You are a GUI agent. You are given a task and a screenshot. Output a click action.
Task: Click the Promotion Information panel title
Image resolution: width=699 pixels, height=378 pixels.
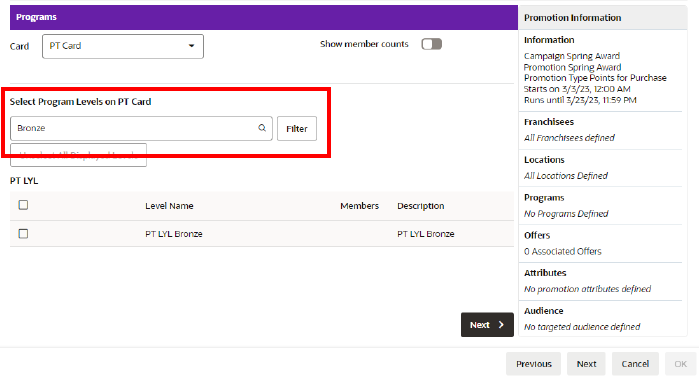pos(572,18)
